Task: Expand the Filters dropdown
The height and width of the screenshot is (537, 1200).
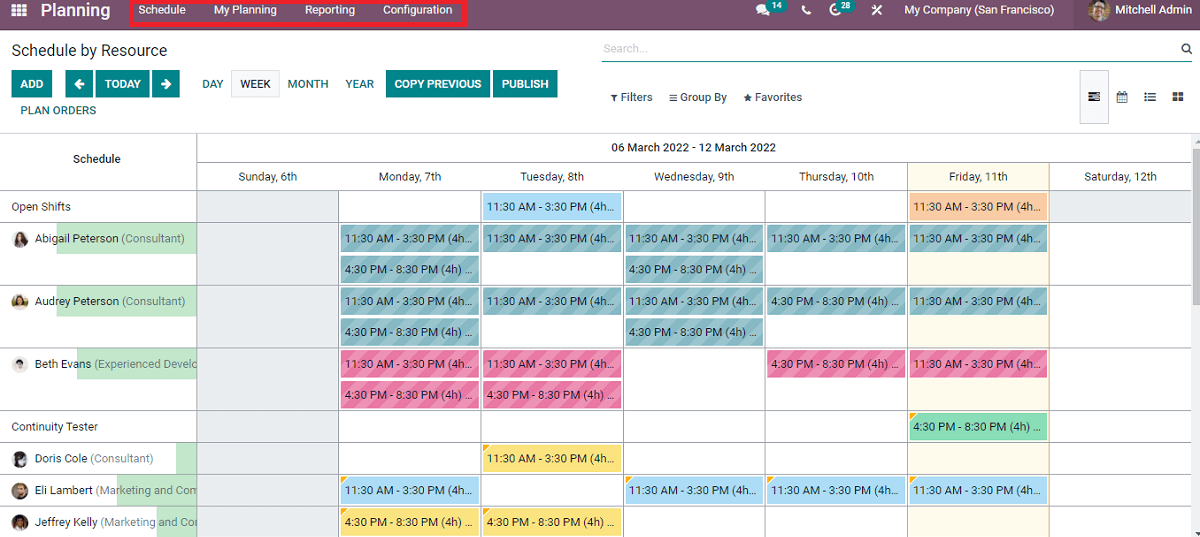Action: 631,97
